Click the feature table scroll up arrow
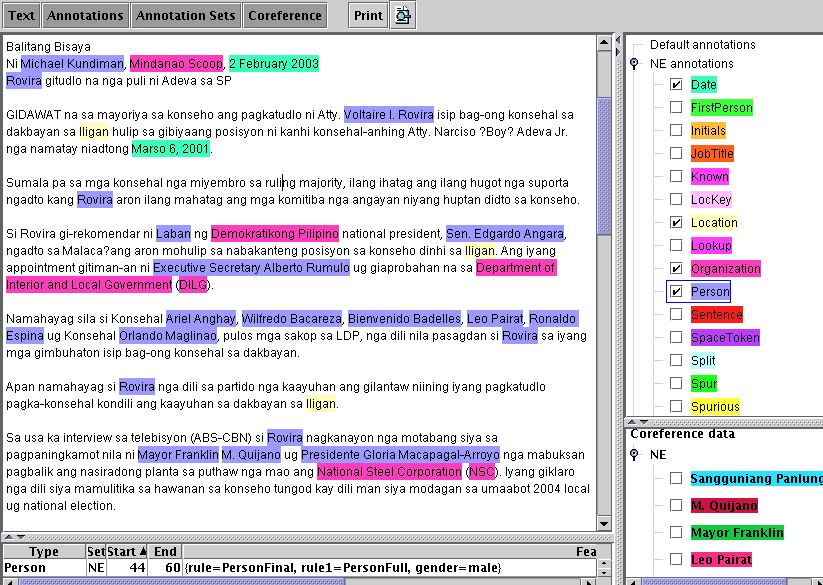Viewport: 823px width, 585px height. 604,564
